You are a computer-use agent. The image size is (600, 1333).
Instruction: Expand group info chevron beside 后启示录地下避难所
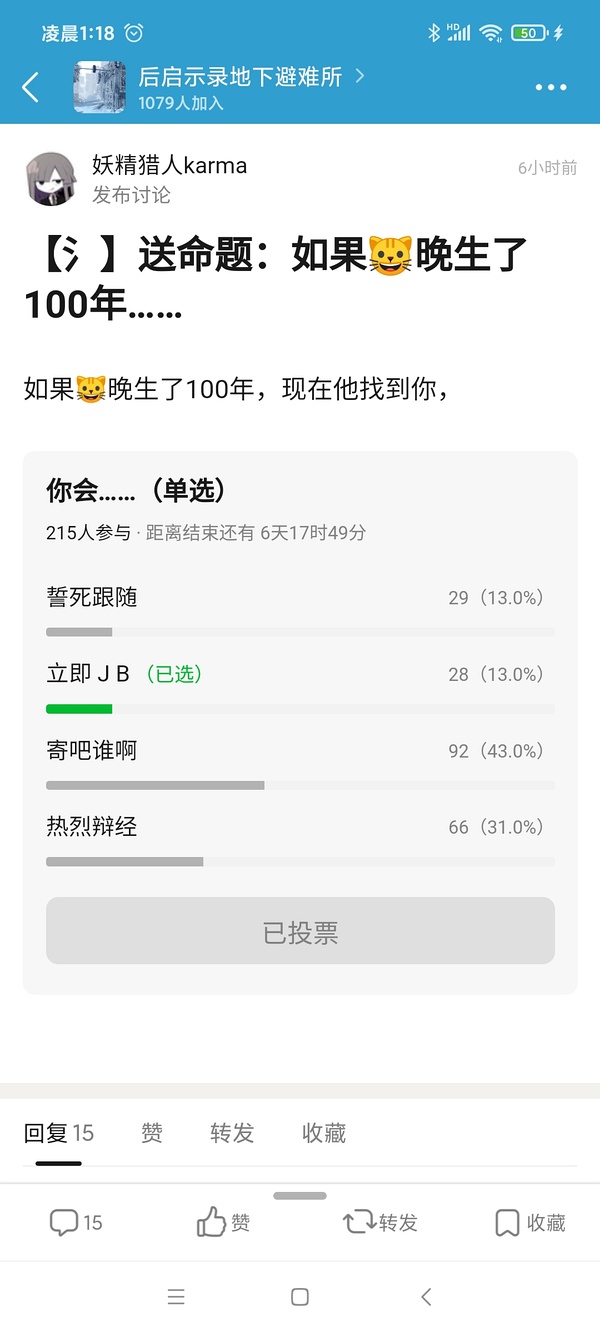pos(360,75)
